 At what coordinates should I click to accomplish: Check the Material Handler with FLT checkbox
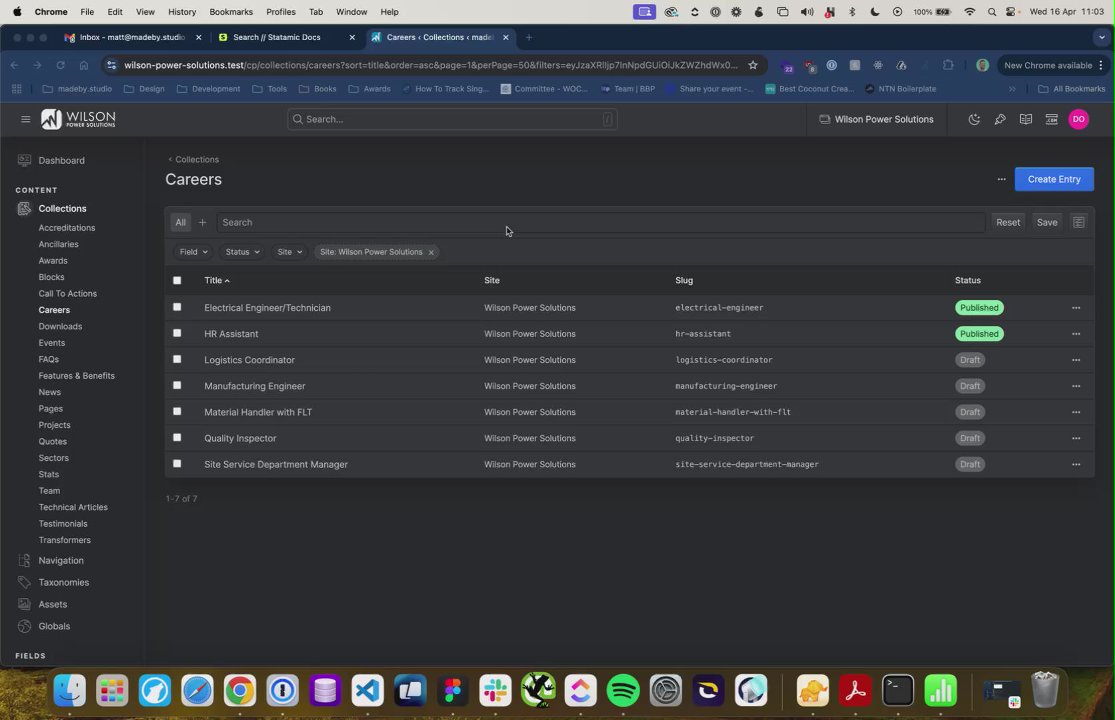pos(177,412)
